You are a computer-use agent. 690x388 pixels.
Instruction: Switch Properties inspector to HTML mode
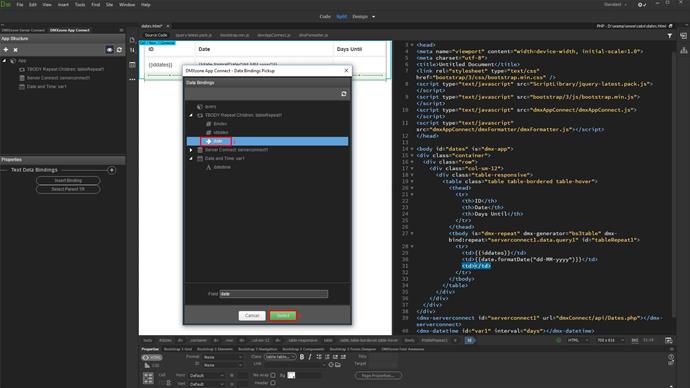click(x=152, y=358)
